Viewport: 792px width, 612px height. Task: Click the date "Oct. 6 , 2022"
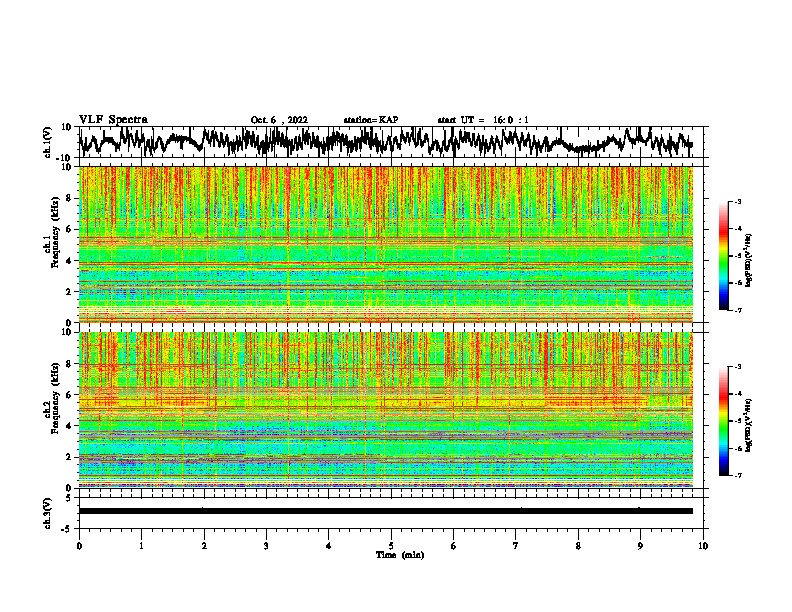click(x=279, y=120)
